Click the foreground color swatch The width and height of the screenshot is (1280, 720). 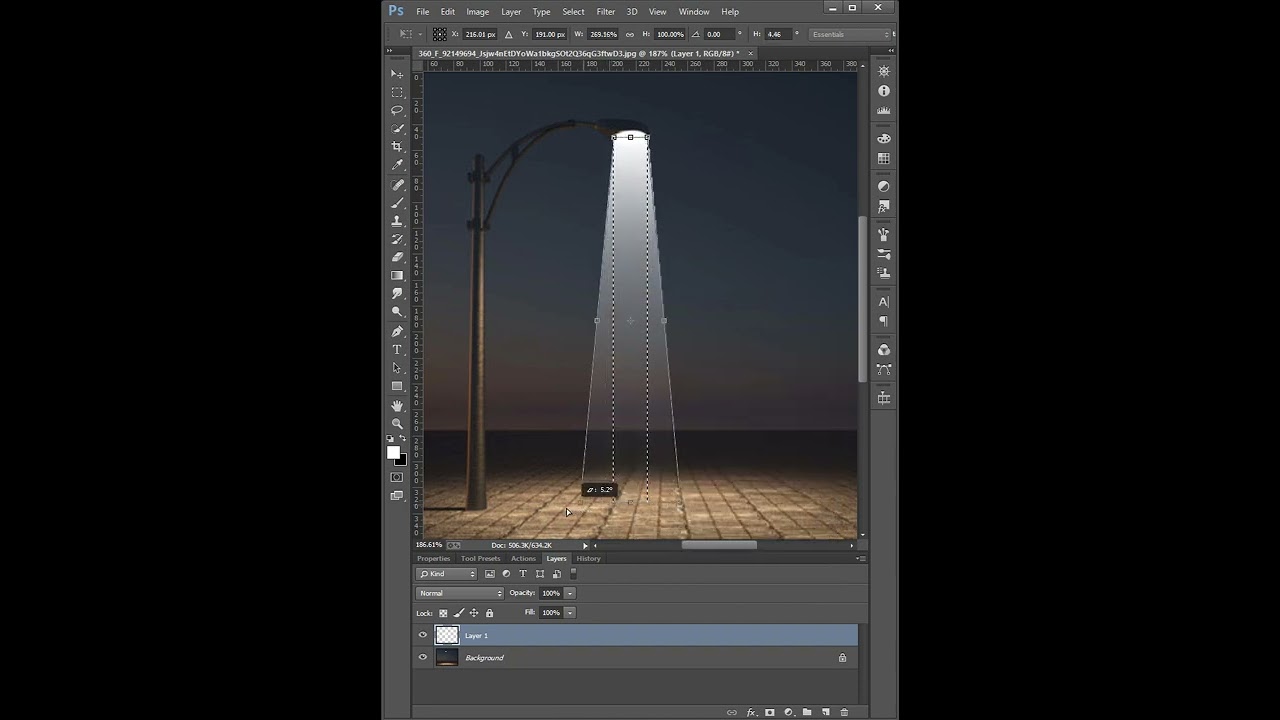point(394,453)
